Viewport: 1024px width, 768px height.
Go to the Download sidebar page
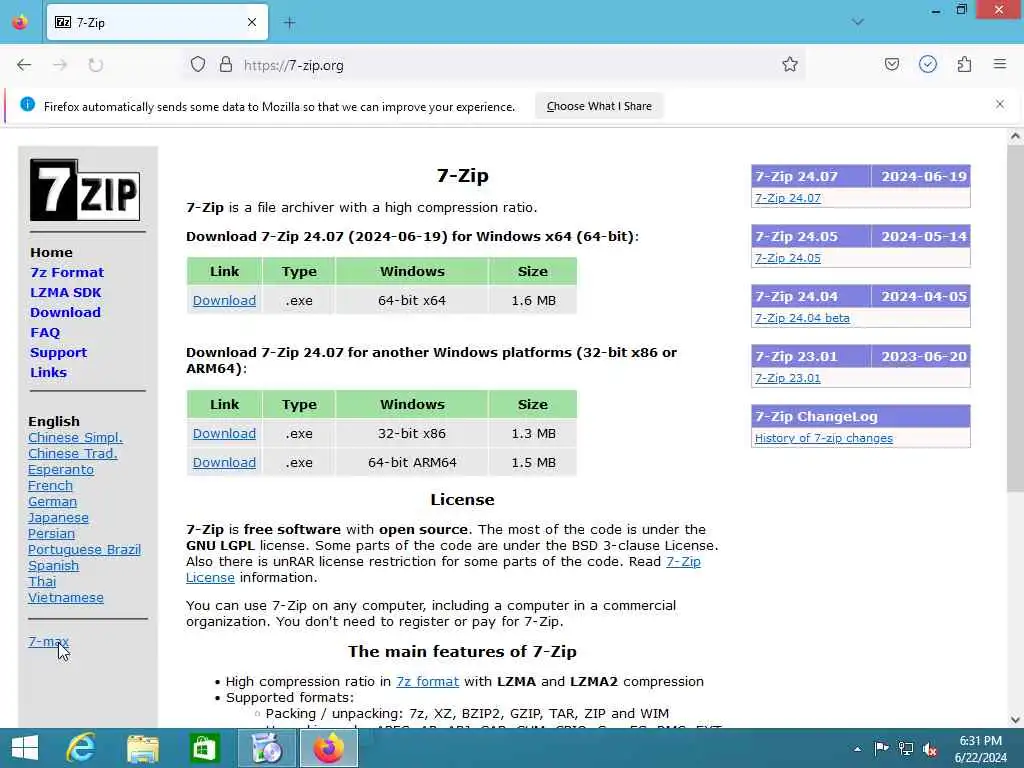(65, 312)
